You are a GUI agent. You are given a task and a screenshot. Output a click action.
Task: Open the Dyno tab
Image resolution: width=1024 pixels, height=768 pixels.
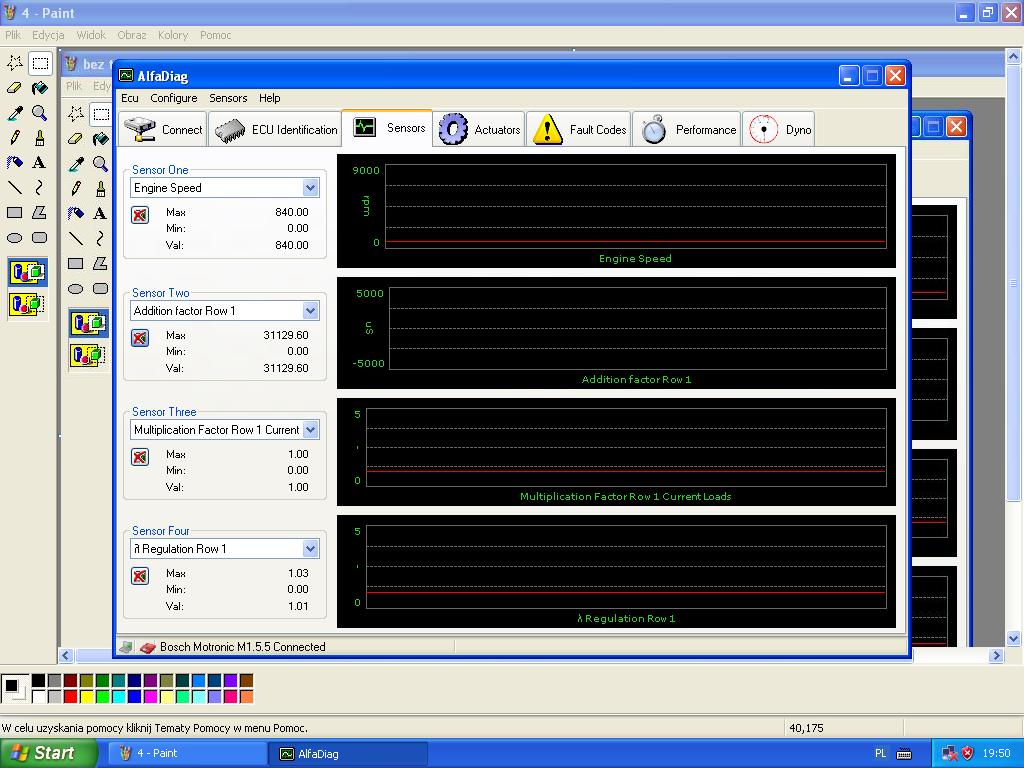tap(779, 129)
